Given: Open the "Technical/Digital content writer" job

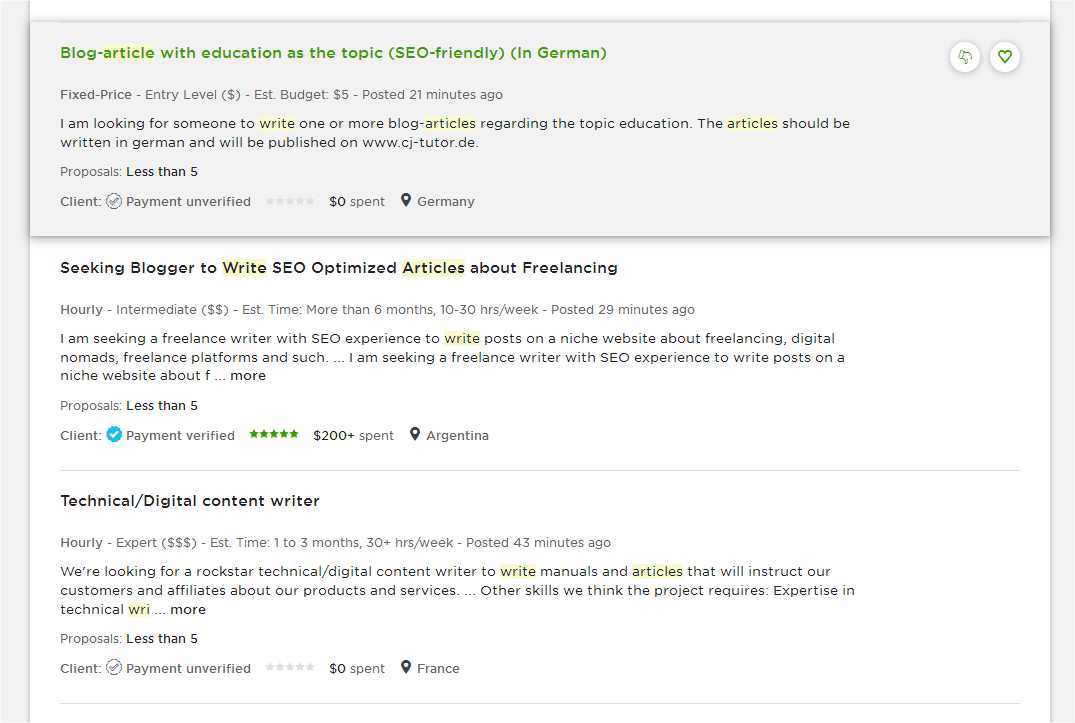Looking at the screenshot, I should click(190, 501).
